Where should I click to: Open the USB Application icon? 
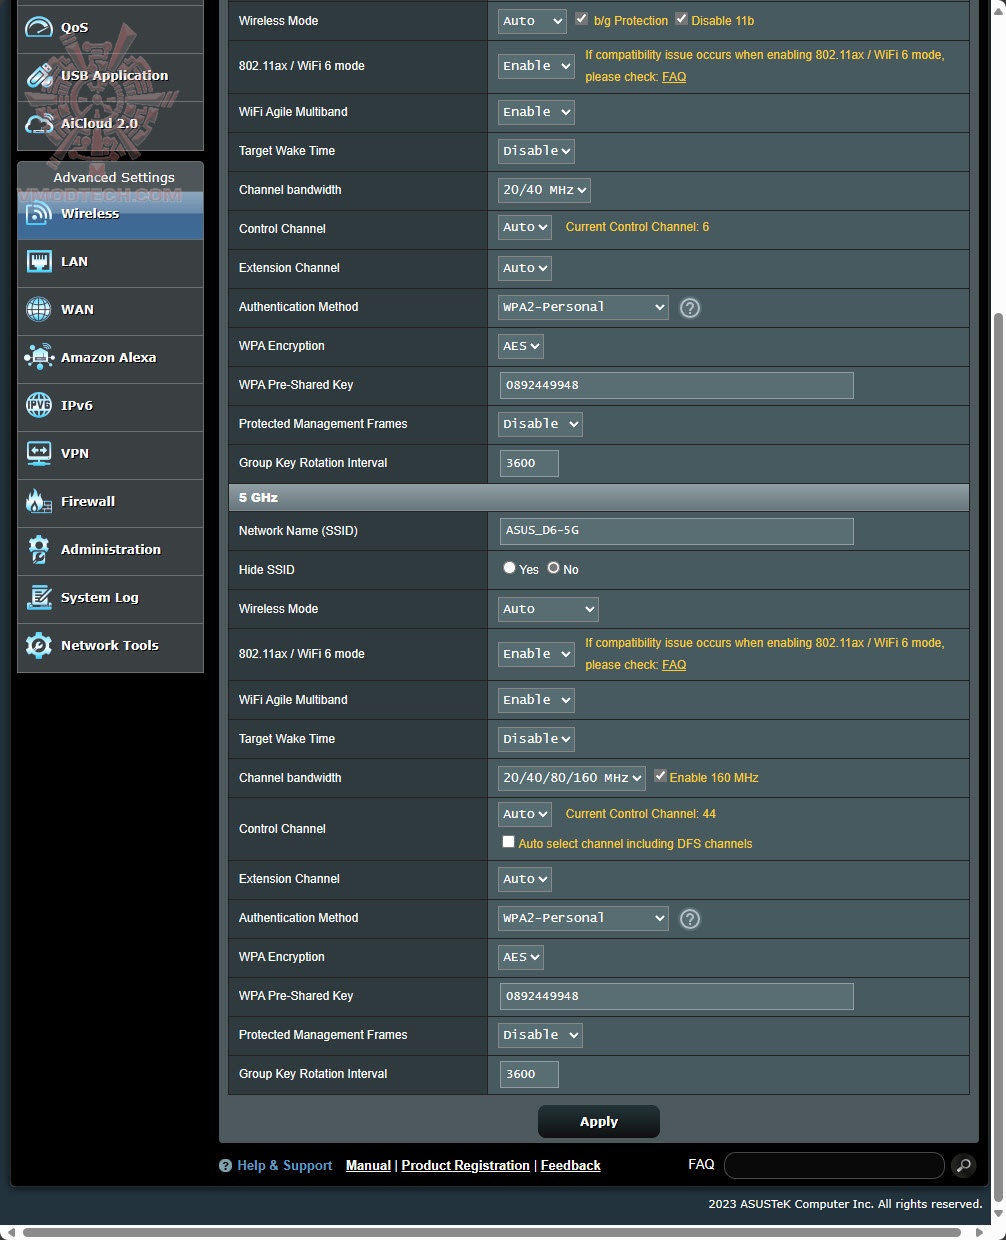(x=38, y=75)
